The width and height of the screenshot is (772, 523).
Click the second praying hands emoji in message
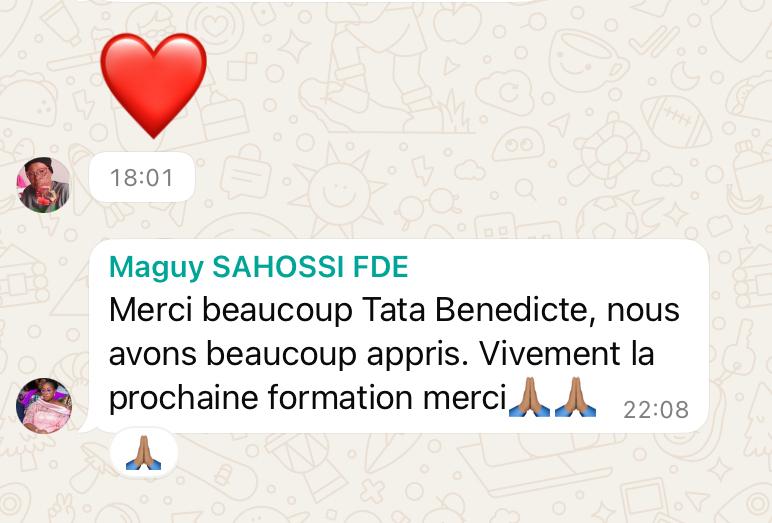pyautogui.click(x=575, y=397)
